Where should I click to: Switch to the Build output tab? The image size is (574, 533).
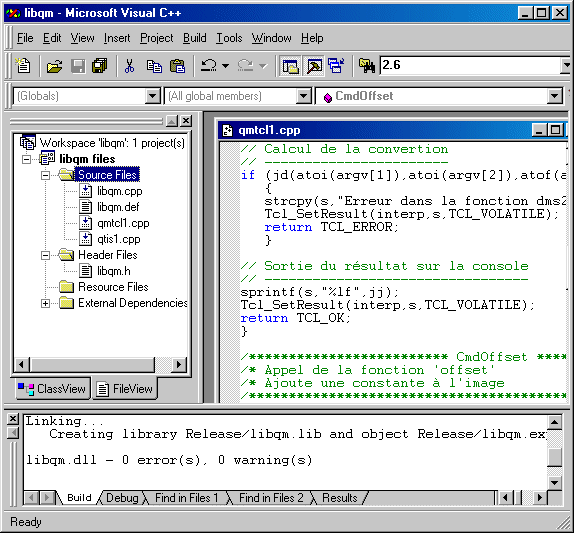(x=79, y=498)
